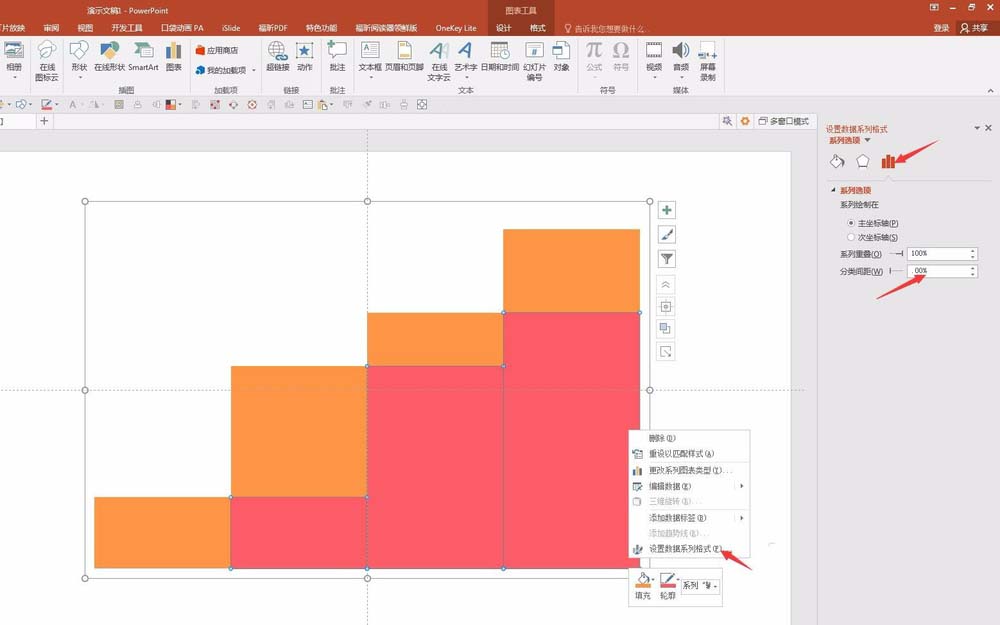
Task: Open the series selector dropdown in mini toolbar
Action: [x=700, y=585]
